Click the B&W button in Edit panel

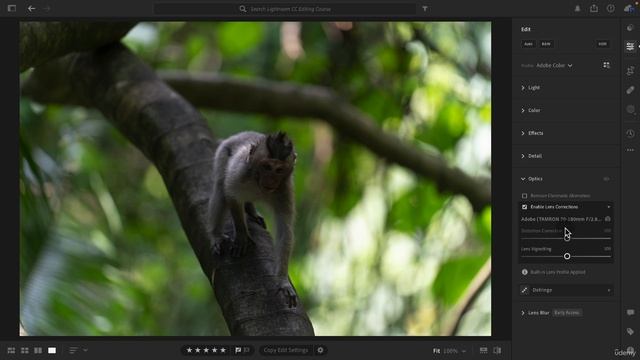coord(546,44)
